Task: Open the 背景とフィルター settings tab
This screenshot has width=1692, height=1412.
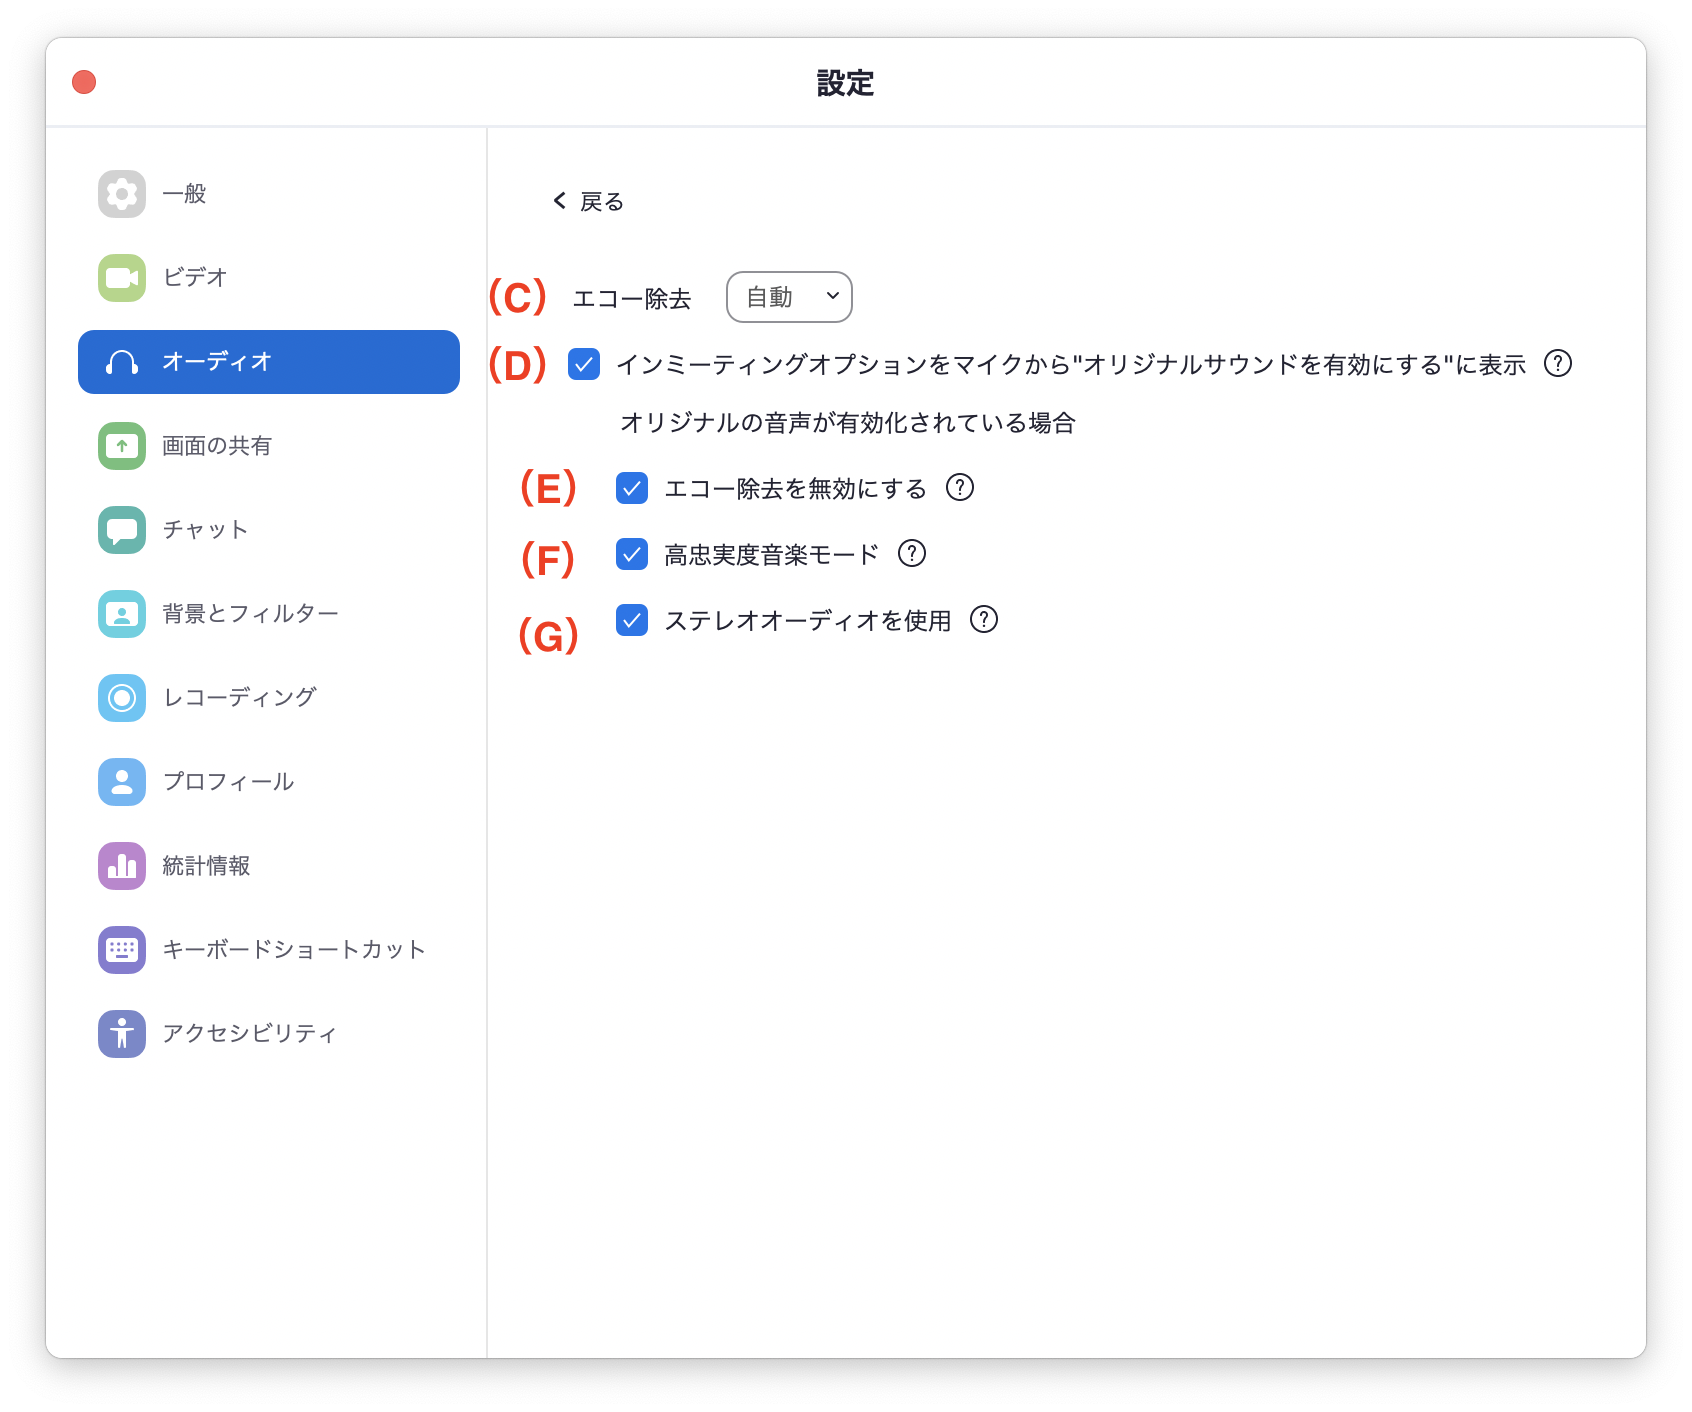Action: [269, 614]
